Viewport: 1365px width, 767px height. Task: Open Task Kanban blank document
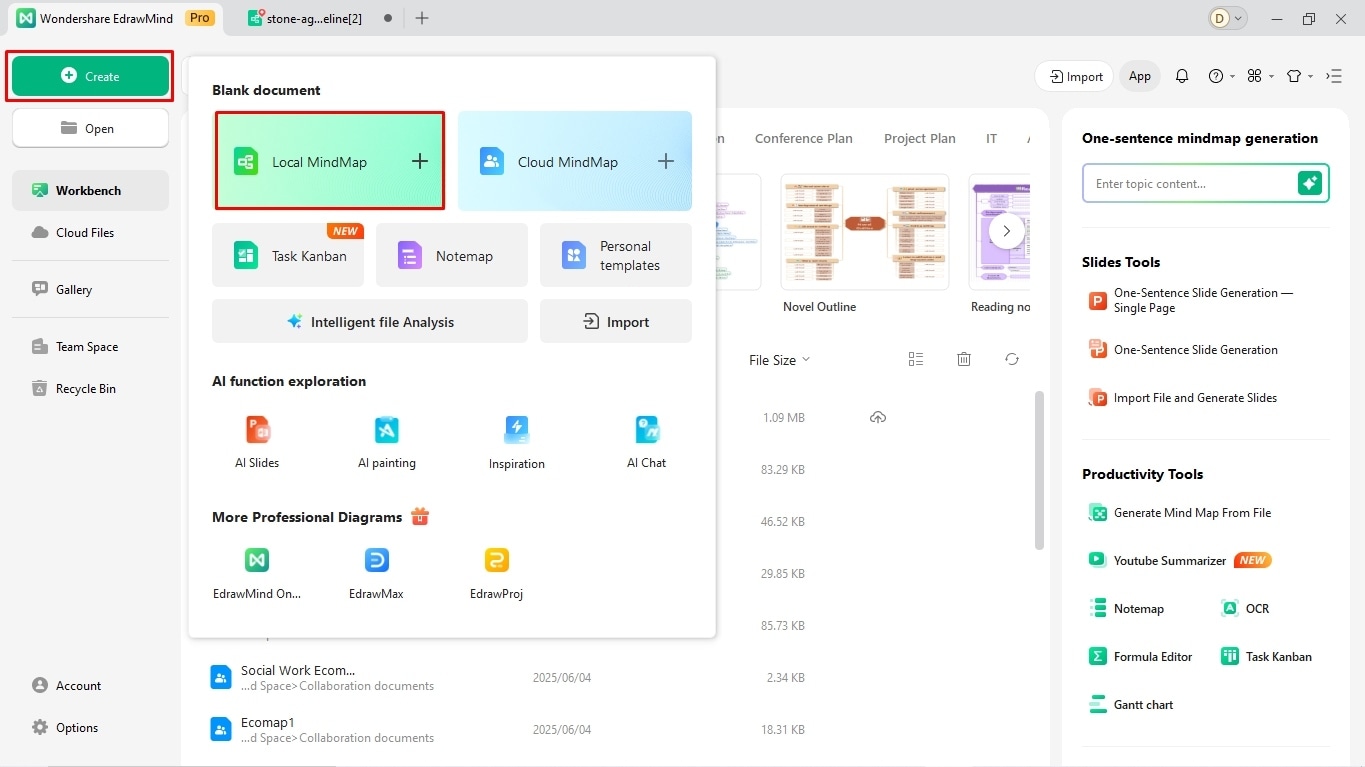288,255
